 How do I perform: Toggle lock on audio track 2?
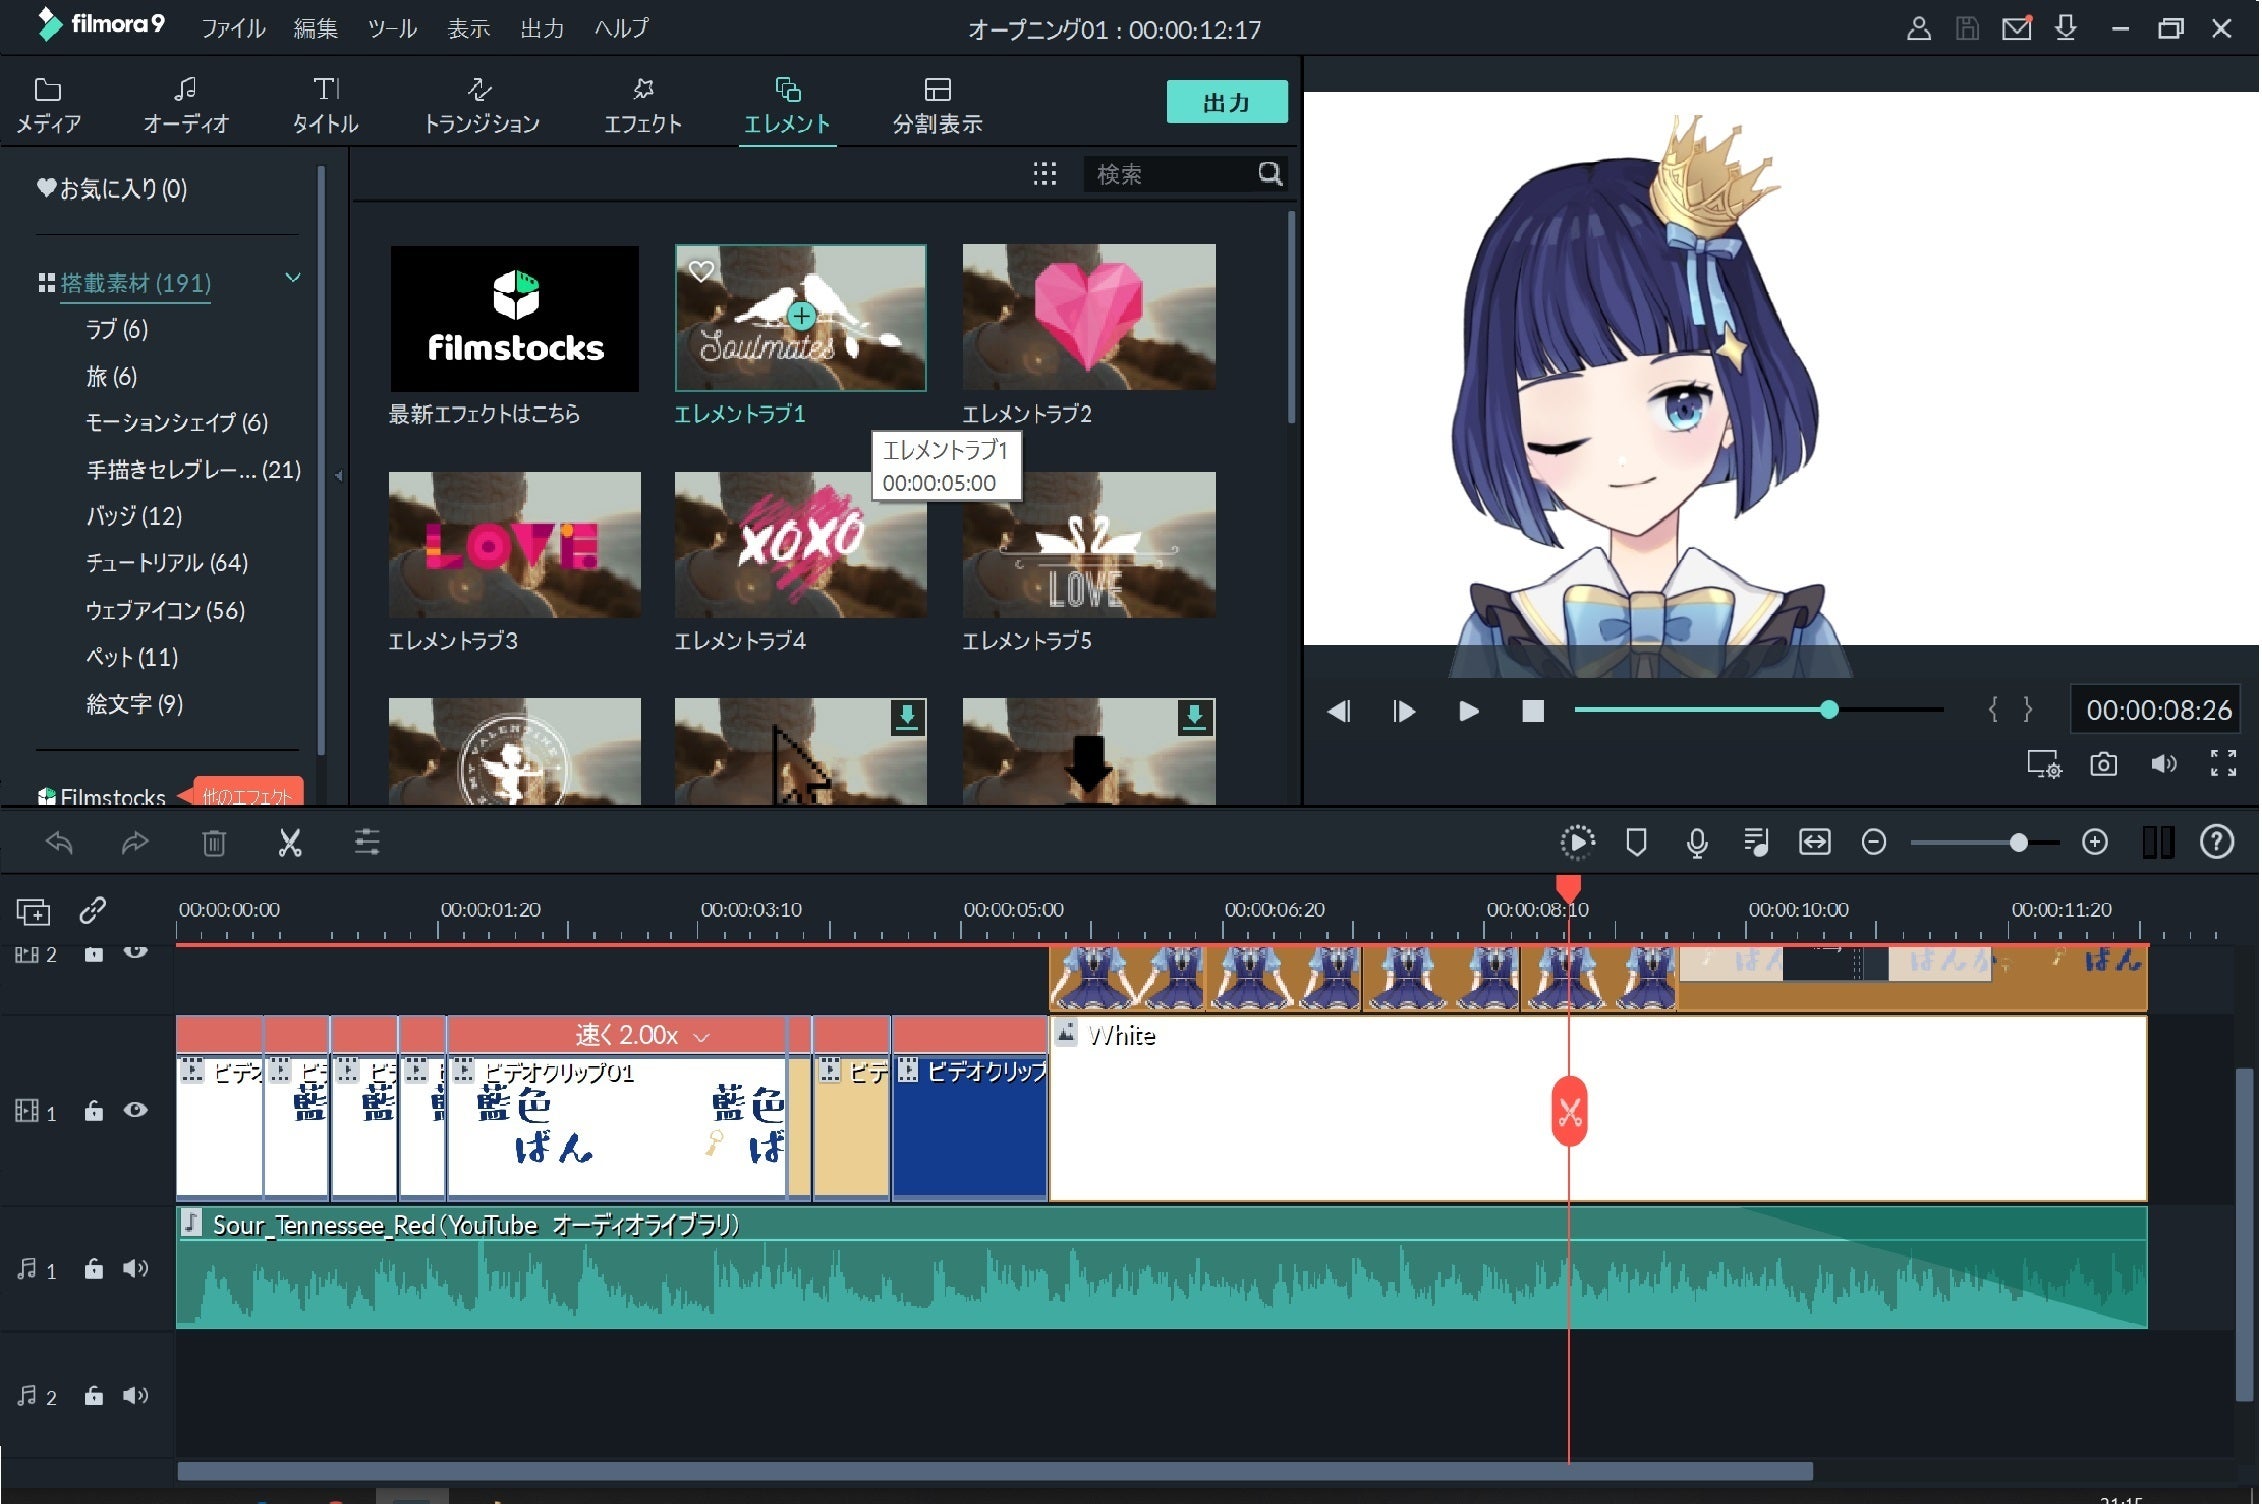(x=93, y=1396)
